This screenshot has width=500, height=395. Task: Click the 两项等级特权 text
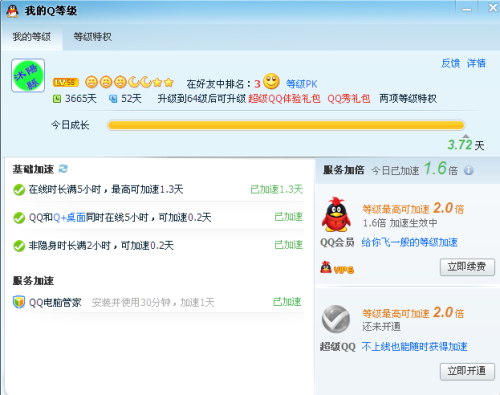408,99
